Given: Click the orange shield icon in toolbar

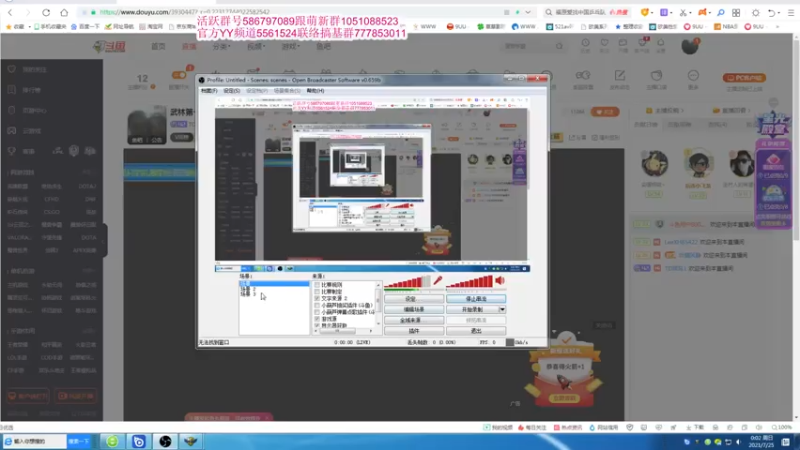Looking at the screenshot, I should pos(644,12).
